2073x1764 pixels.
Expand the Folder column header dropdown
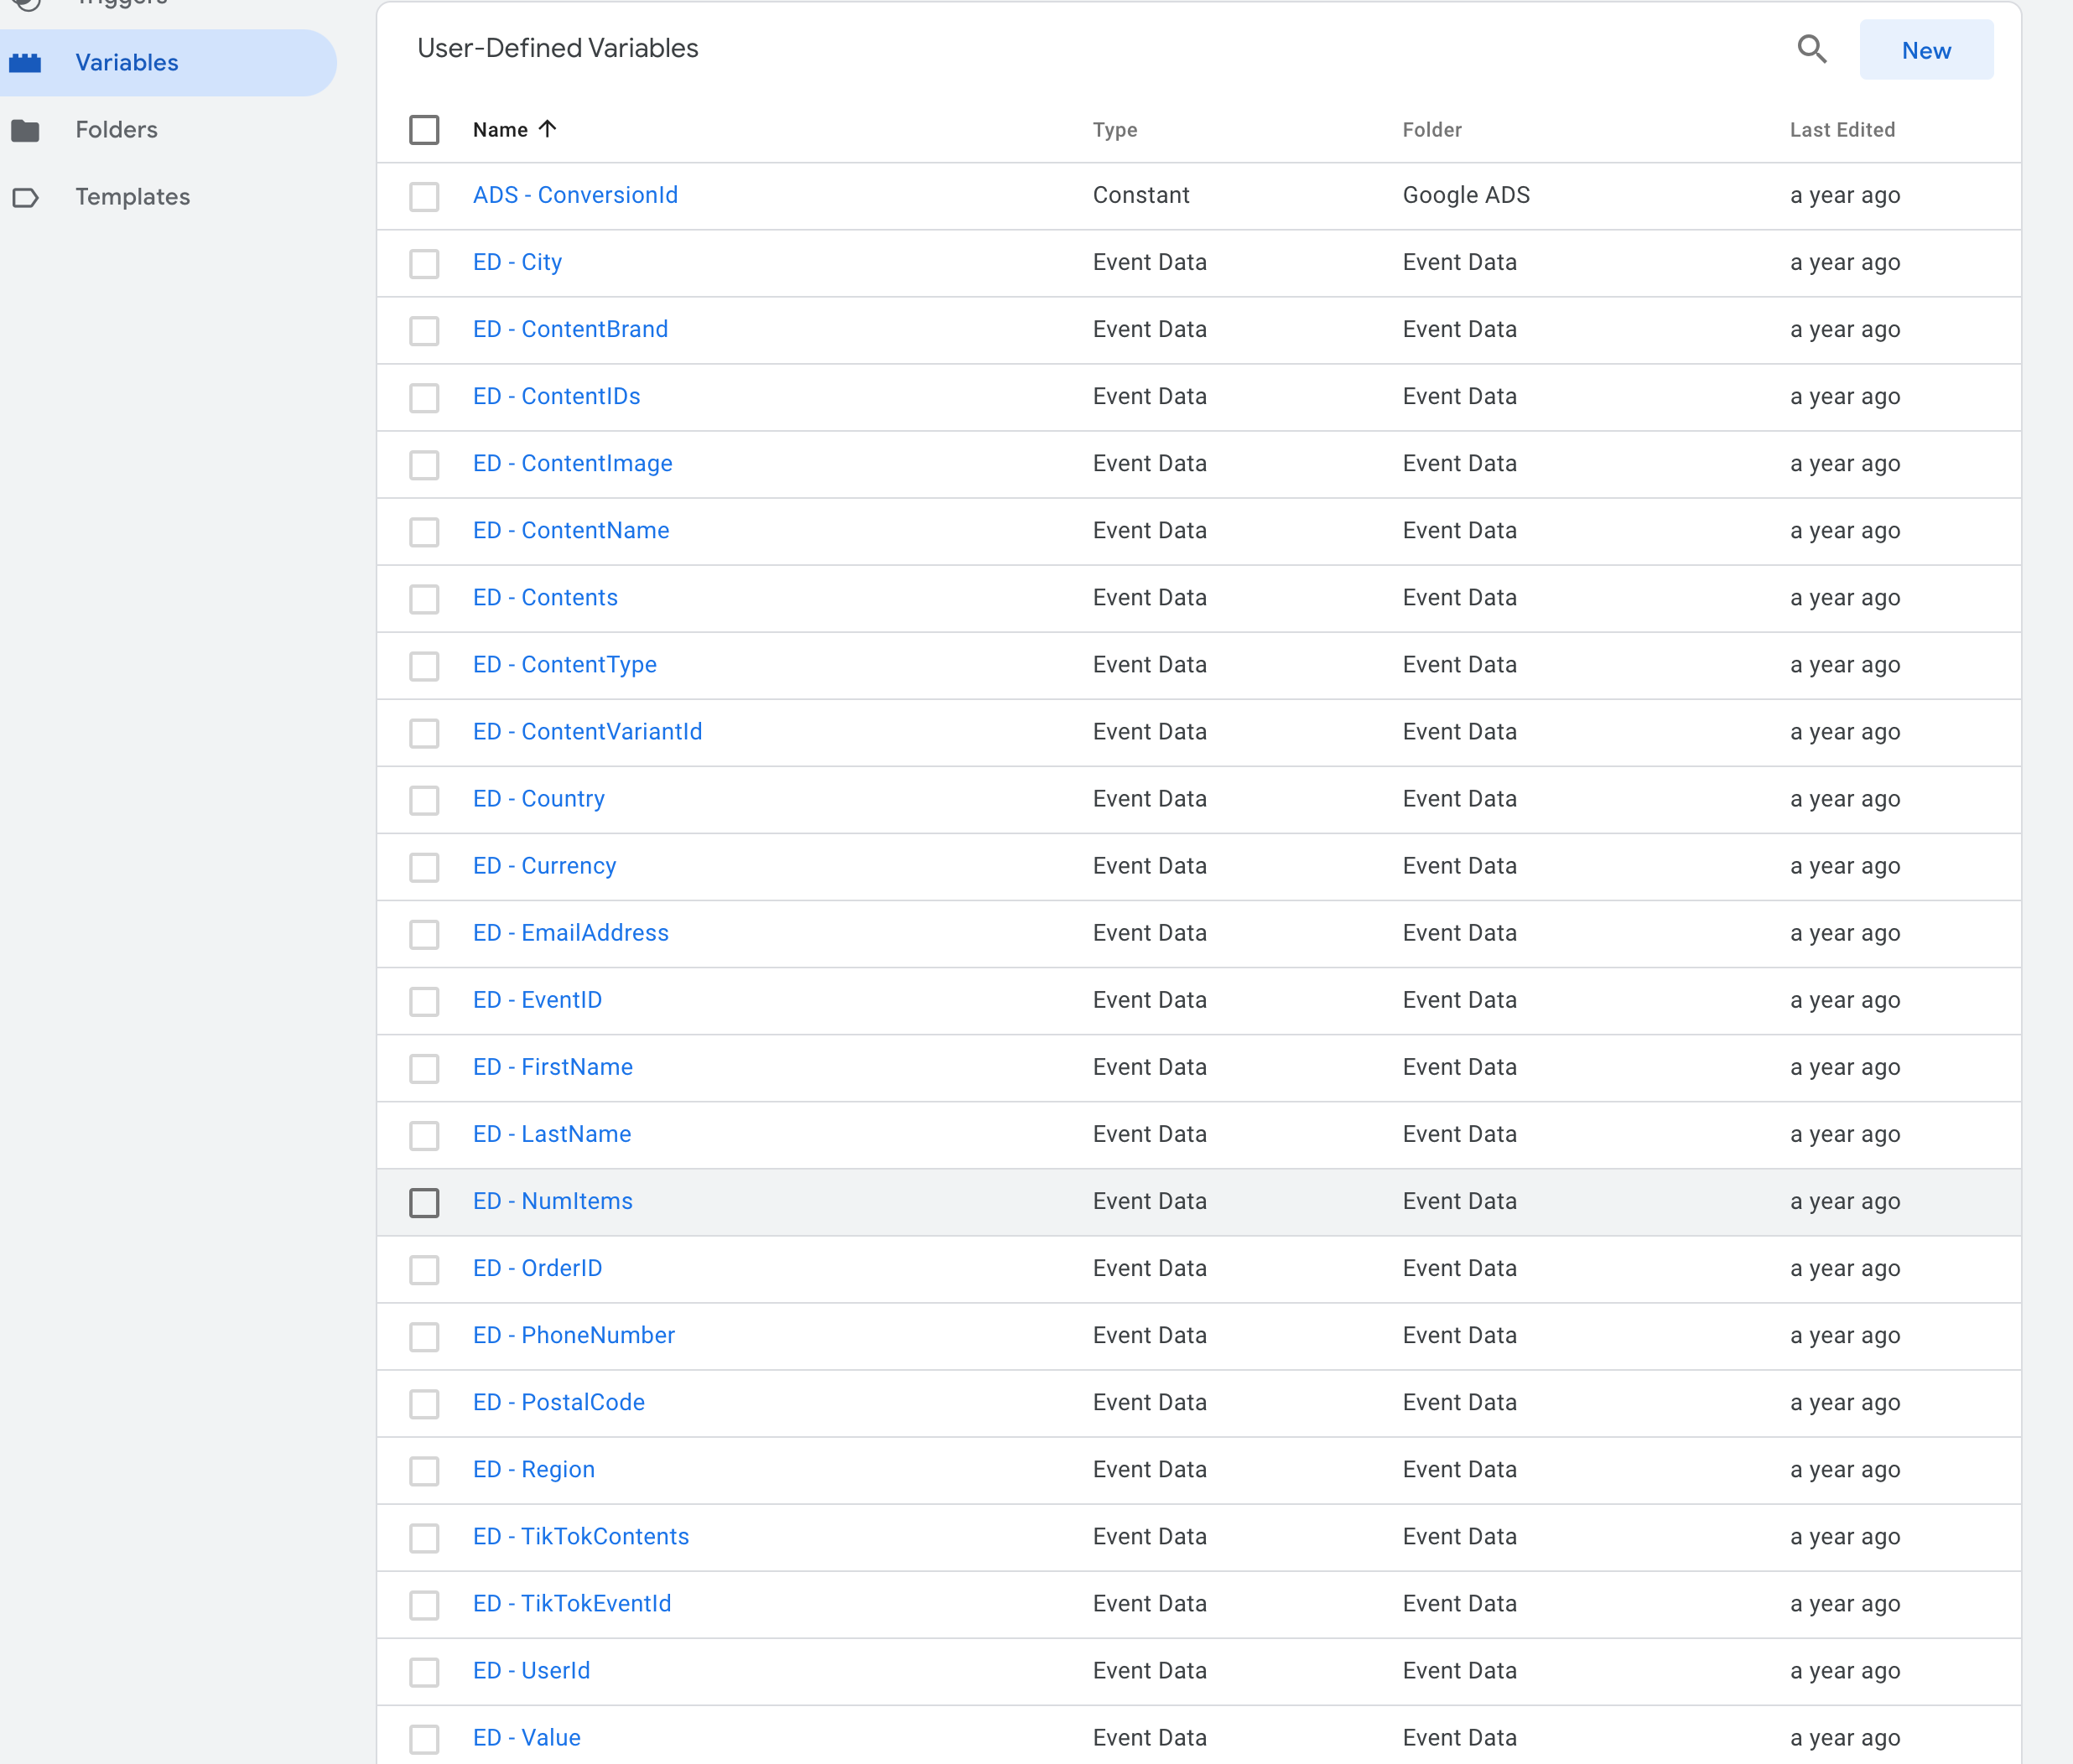(1431, 129)
